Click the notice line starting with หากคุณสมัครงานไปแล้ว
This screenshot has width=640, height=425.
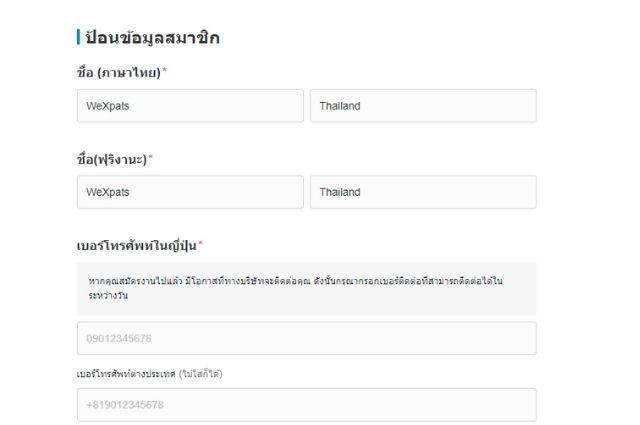tap(295, 281)
